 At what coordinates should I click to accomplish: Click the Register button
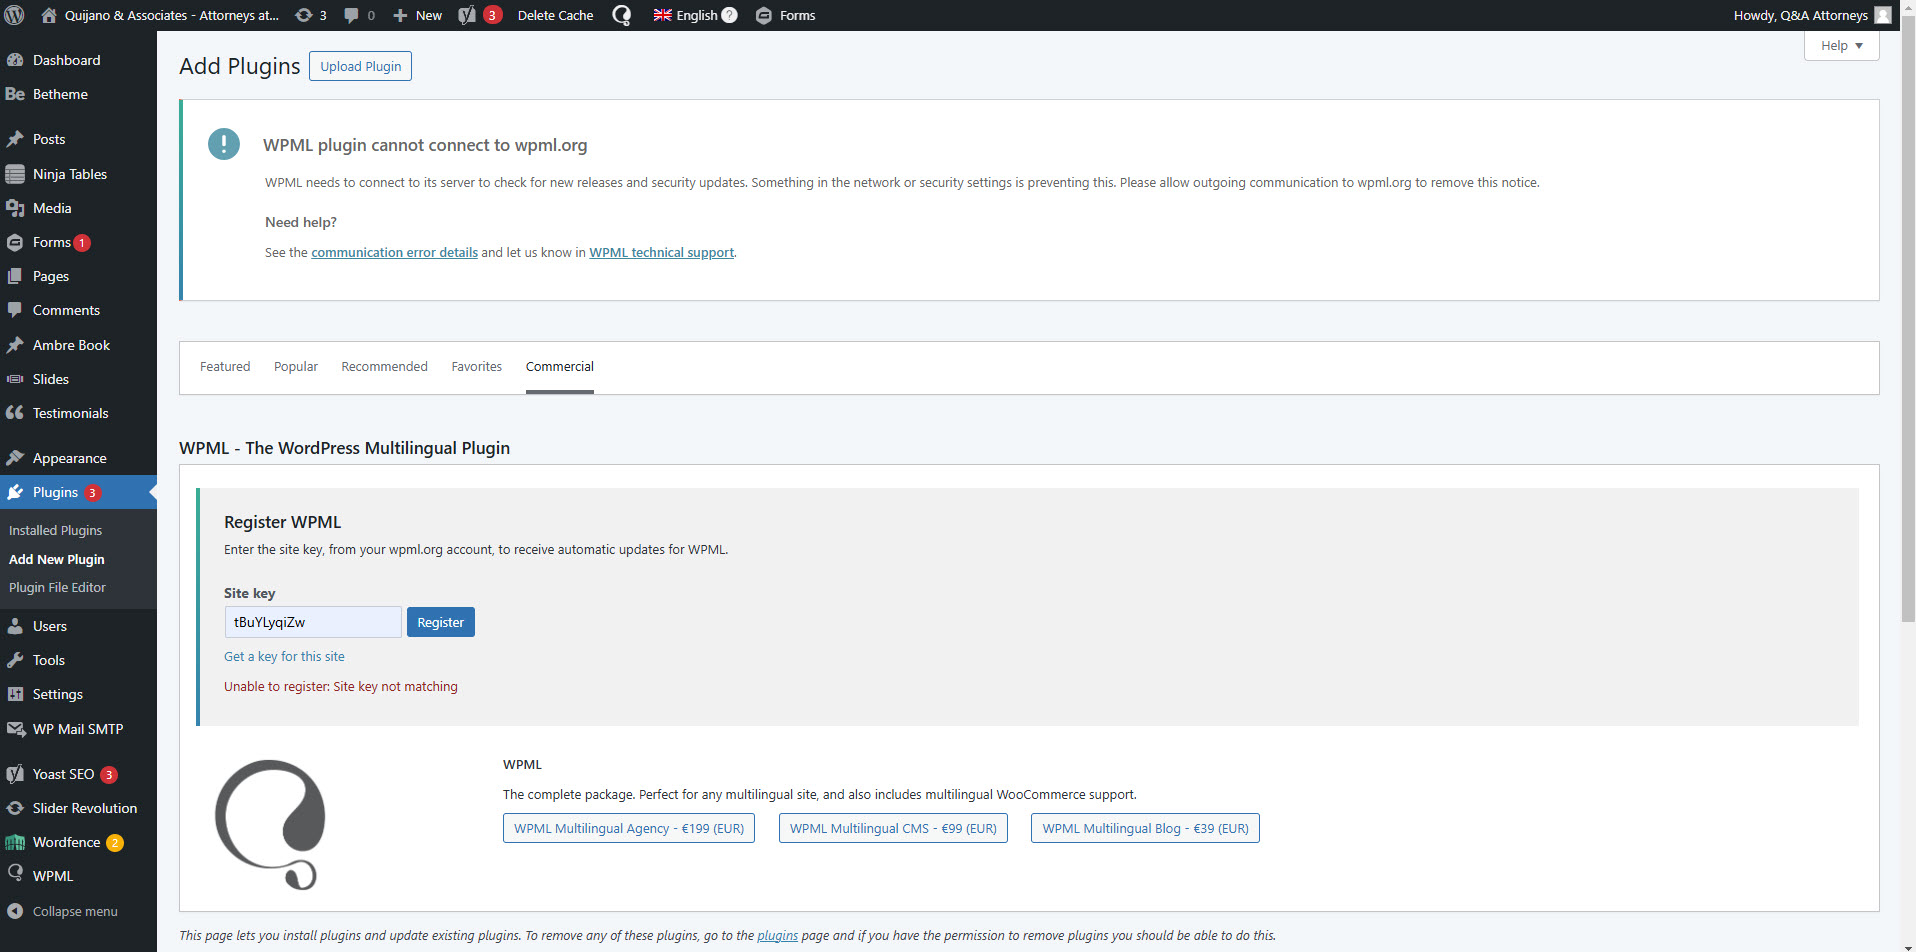pyautogui.click(x=441, y=622)
